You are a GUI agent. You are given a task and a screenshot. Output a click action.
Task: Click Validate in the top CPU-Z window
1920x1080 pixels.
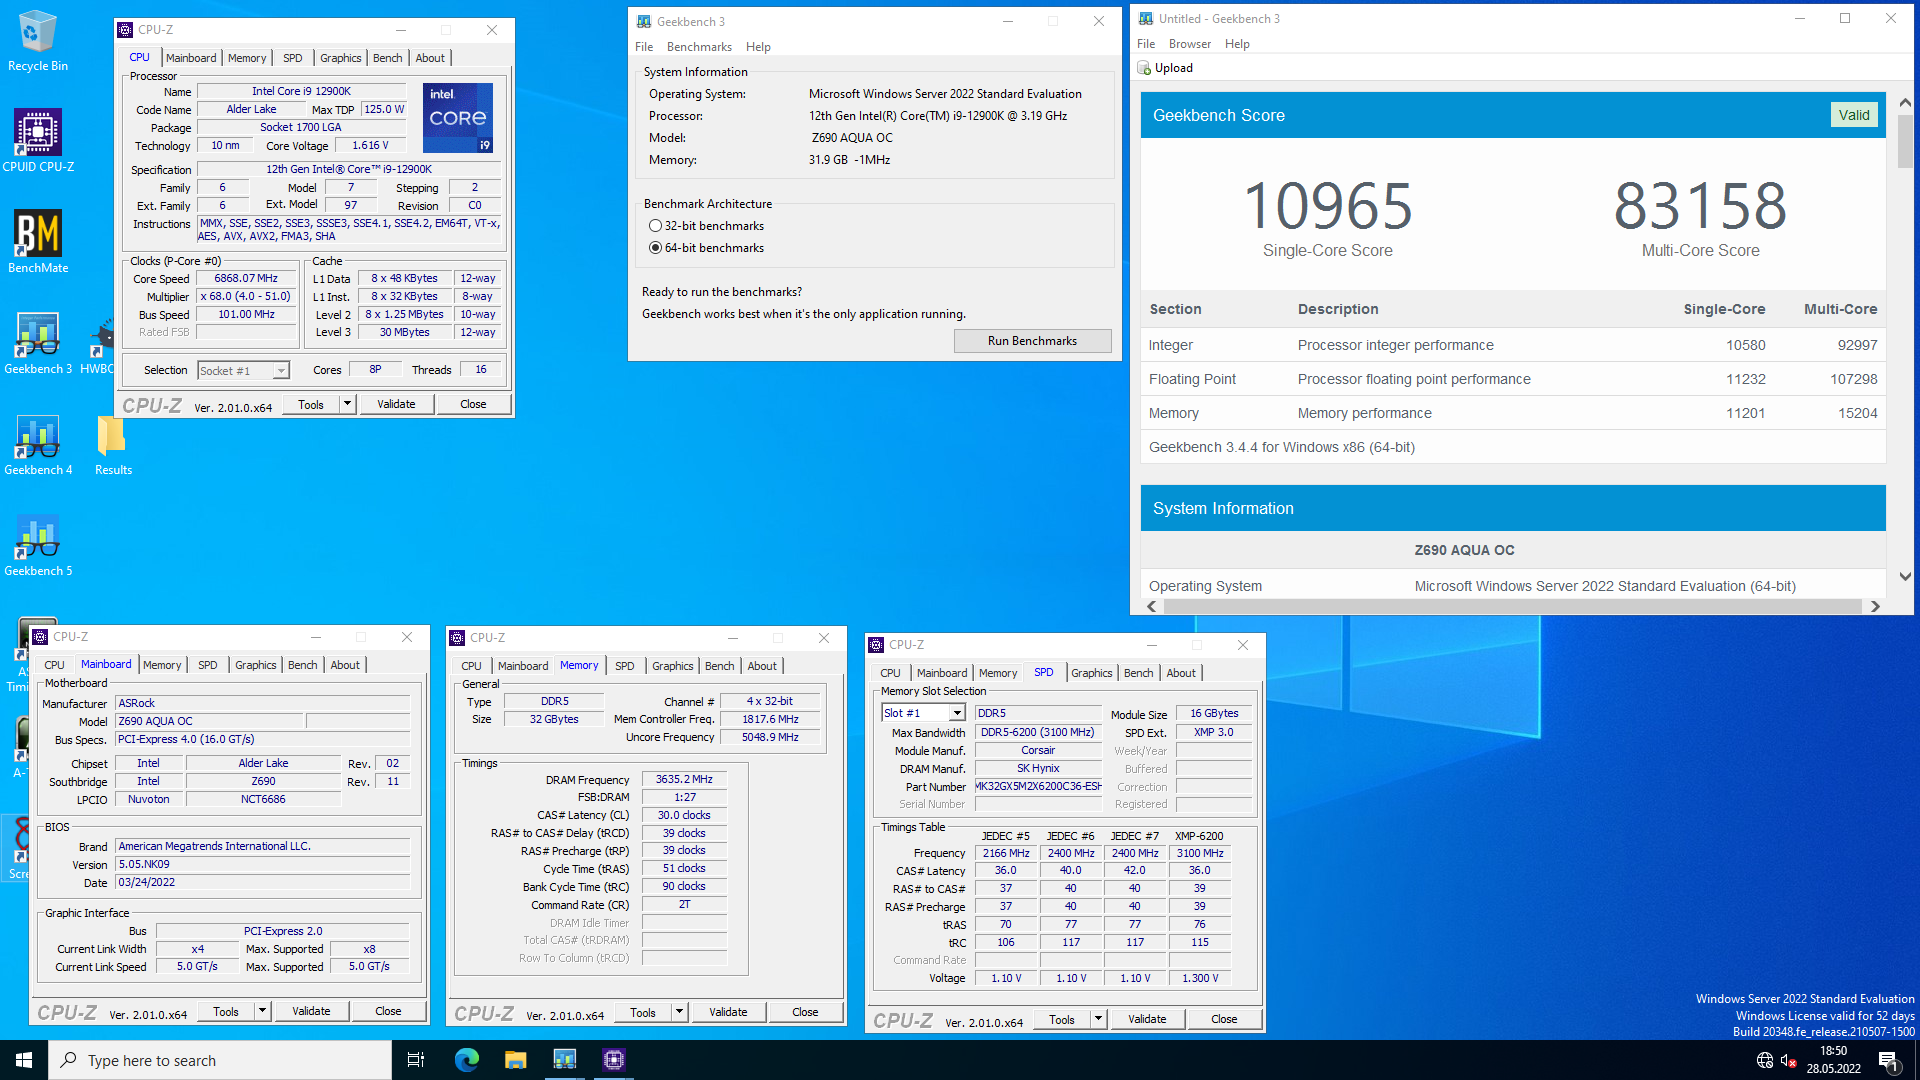click(x=396, y=404)
